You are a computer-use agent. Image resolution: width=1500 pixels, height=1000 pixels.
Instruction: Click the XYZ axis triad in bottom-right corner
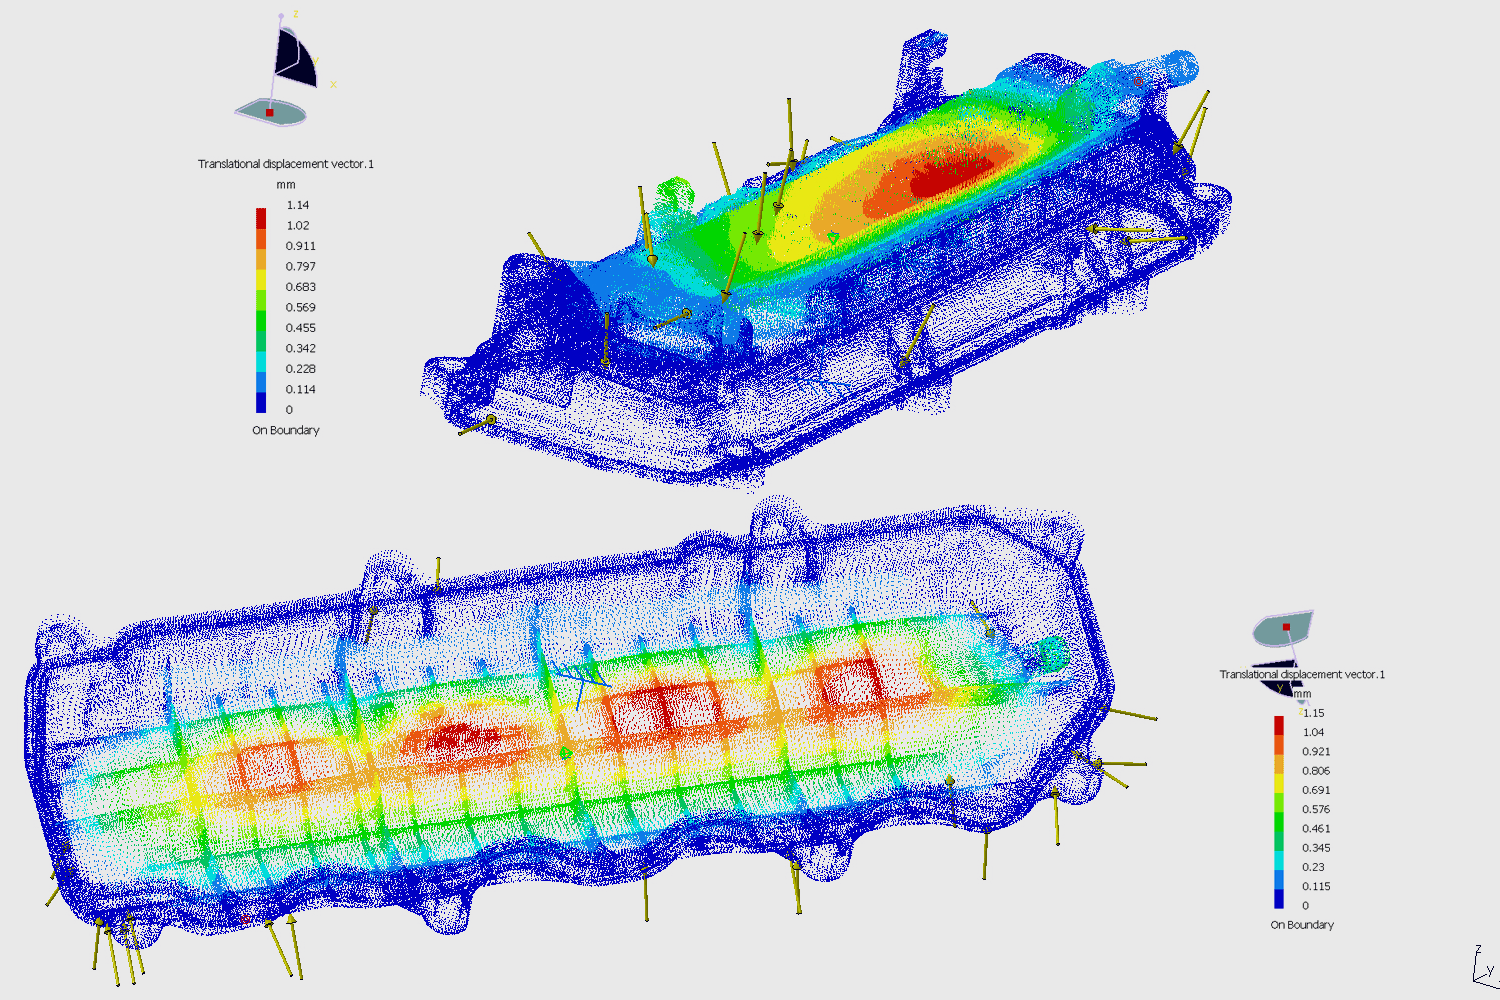1481,967
